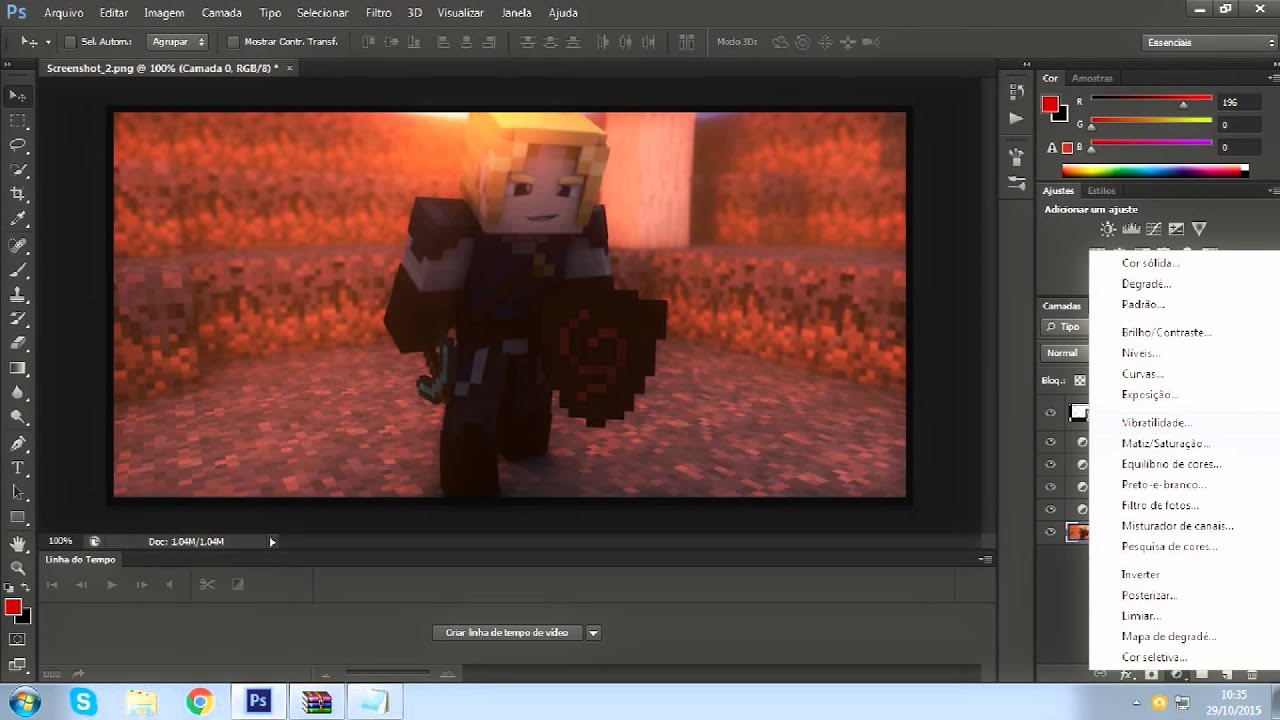1280x720 pixels.
Task: Open the Linha do Tempo panel menu
Action: tap(986, 560)
